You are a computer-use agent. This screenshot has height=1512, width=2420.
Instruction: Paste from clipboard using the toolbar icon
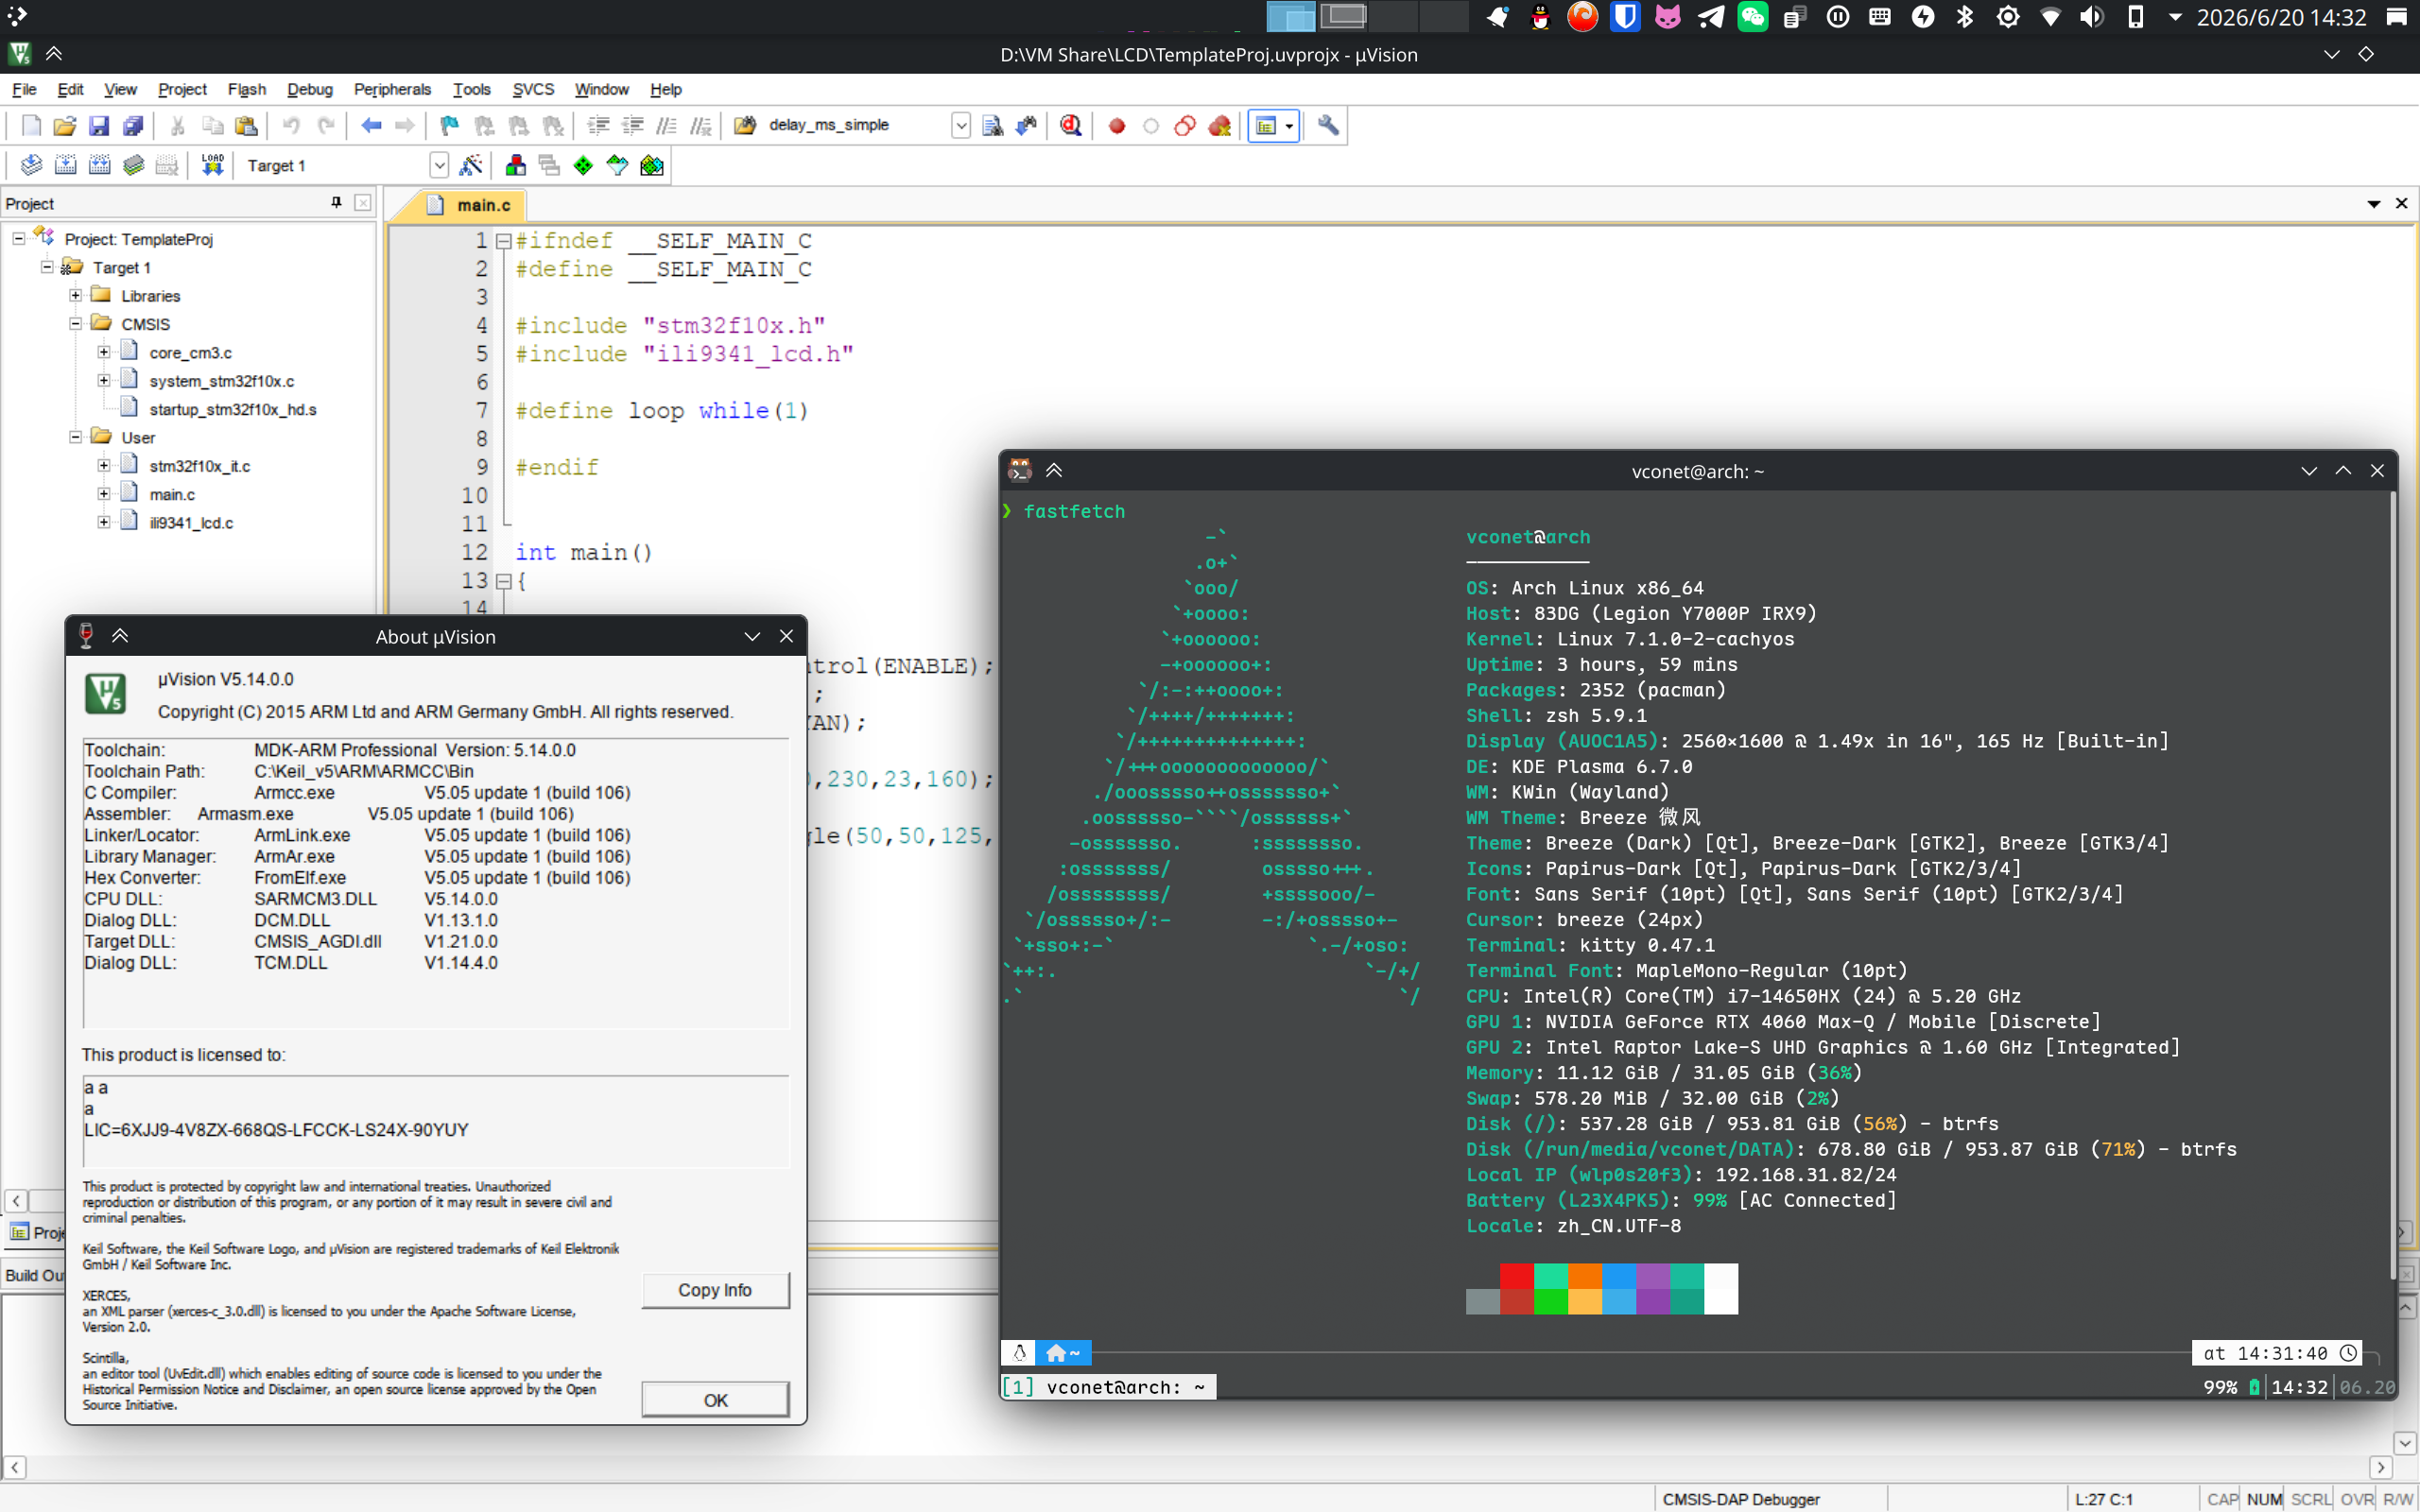[246, 125]
